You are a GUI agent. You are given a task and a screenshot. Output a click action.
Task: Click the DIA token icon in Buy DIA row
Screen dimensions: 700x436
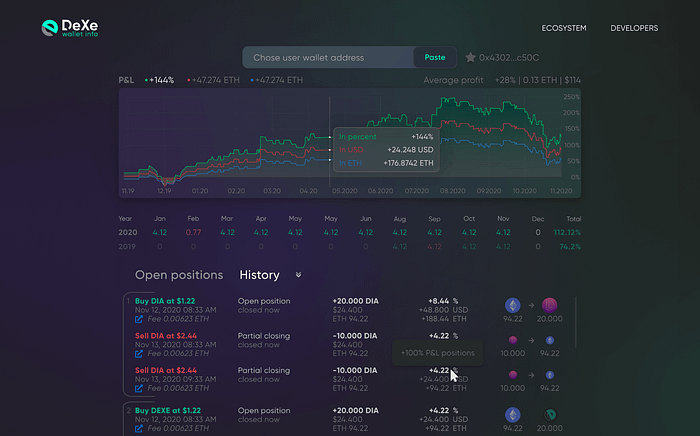(550, 305)
